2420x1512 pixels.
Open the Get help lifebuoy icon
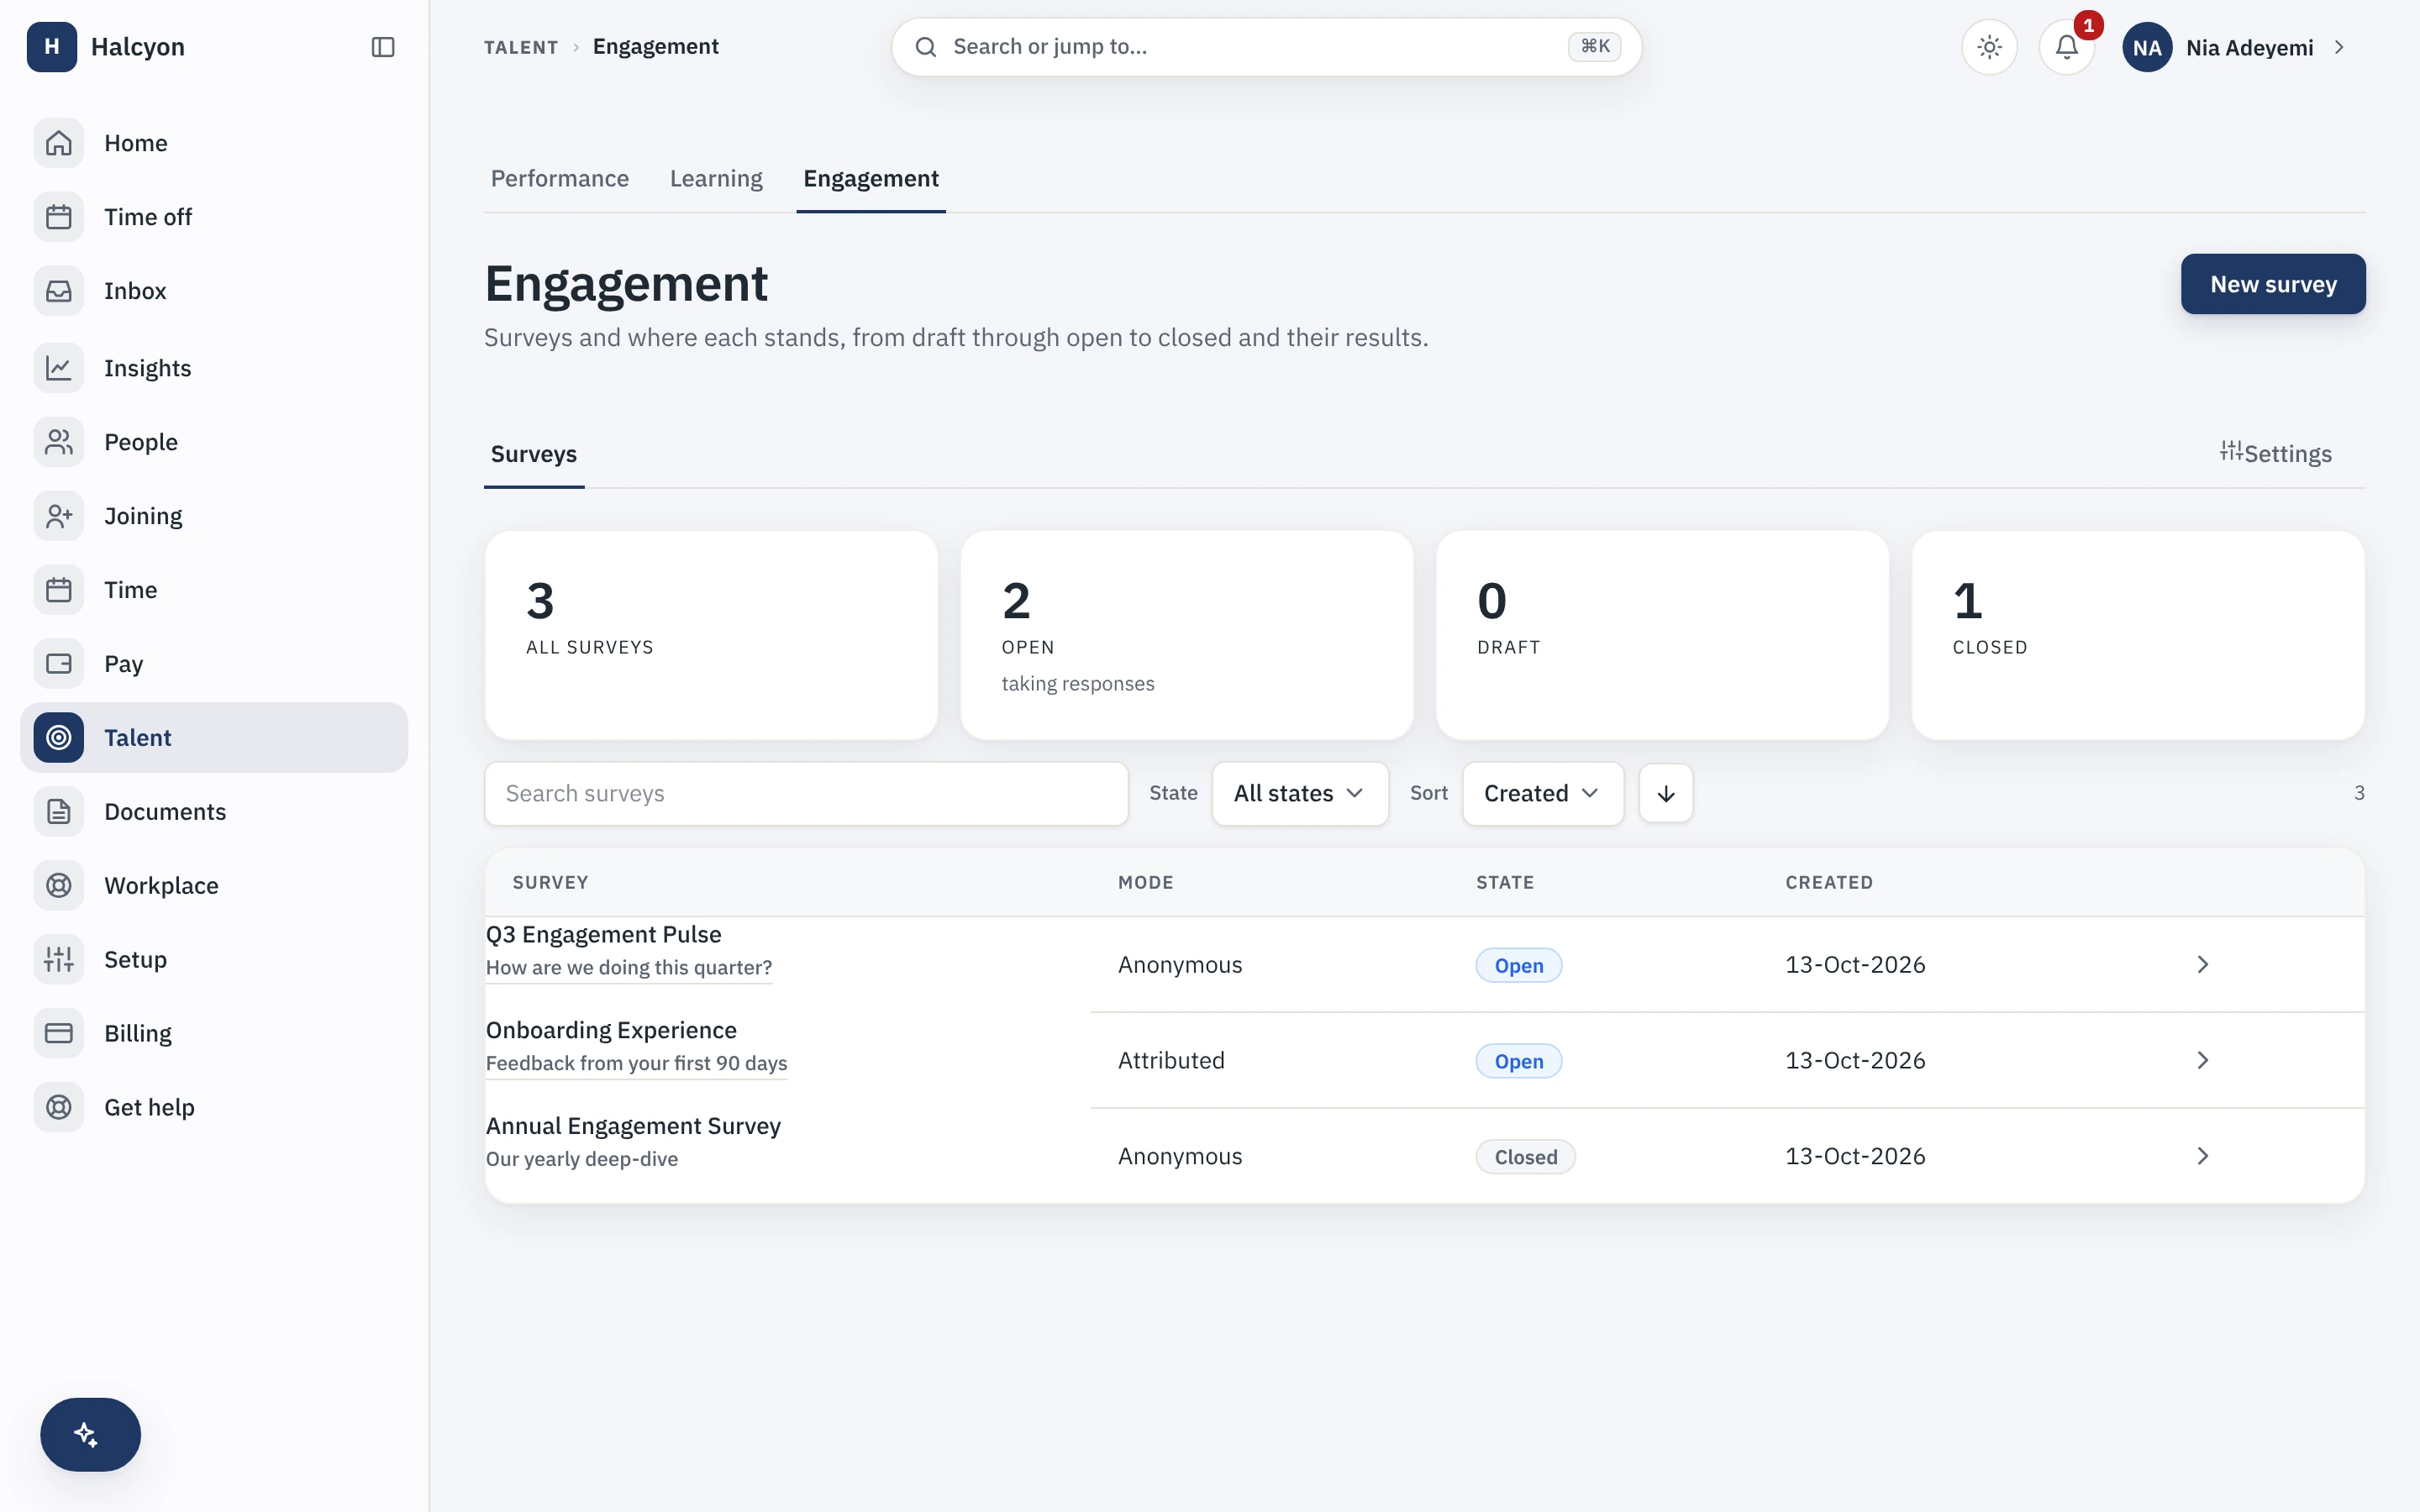(59, 1107)
